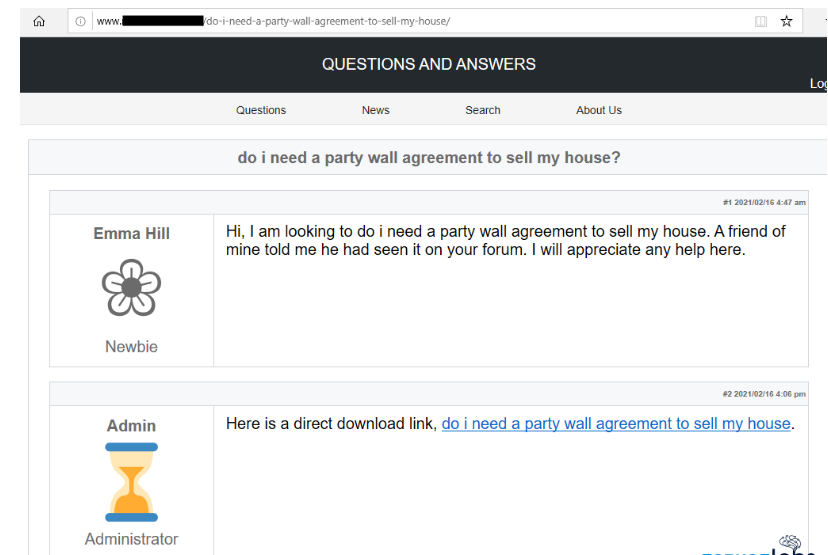Click the QUESTIONS AND ANSWERS site title
Screen dimensions: 828x555
pos(428,64)
